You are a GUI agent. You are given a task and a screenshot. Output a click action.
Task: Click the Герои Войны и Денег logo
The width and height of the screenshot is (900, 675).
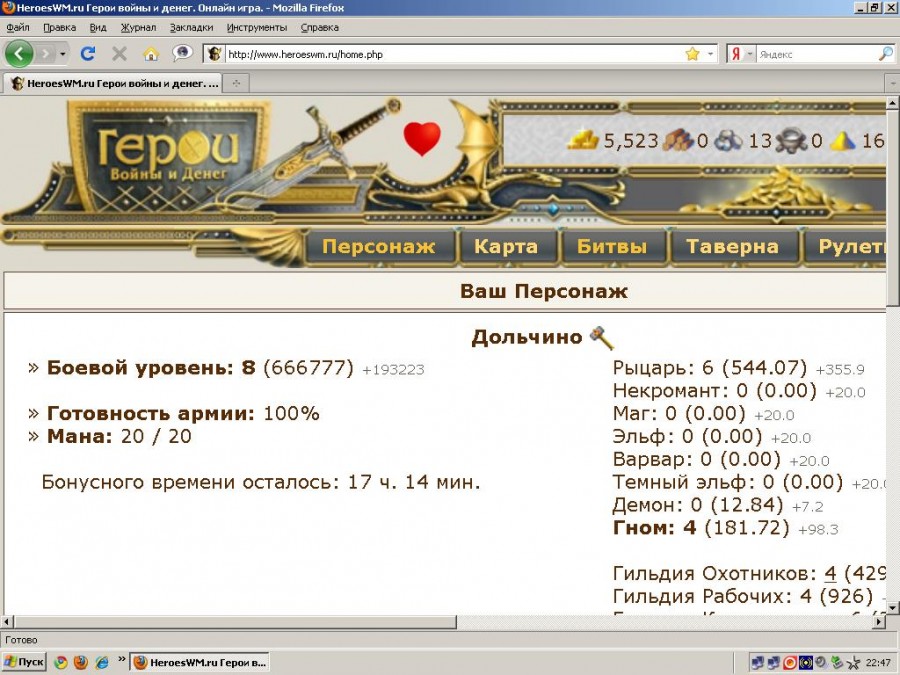point(168,155)
